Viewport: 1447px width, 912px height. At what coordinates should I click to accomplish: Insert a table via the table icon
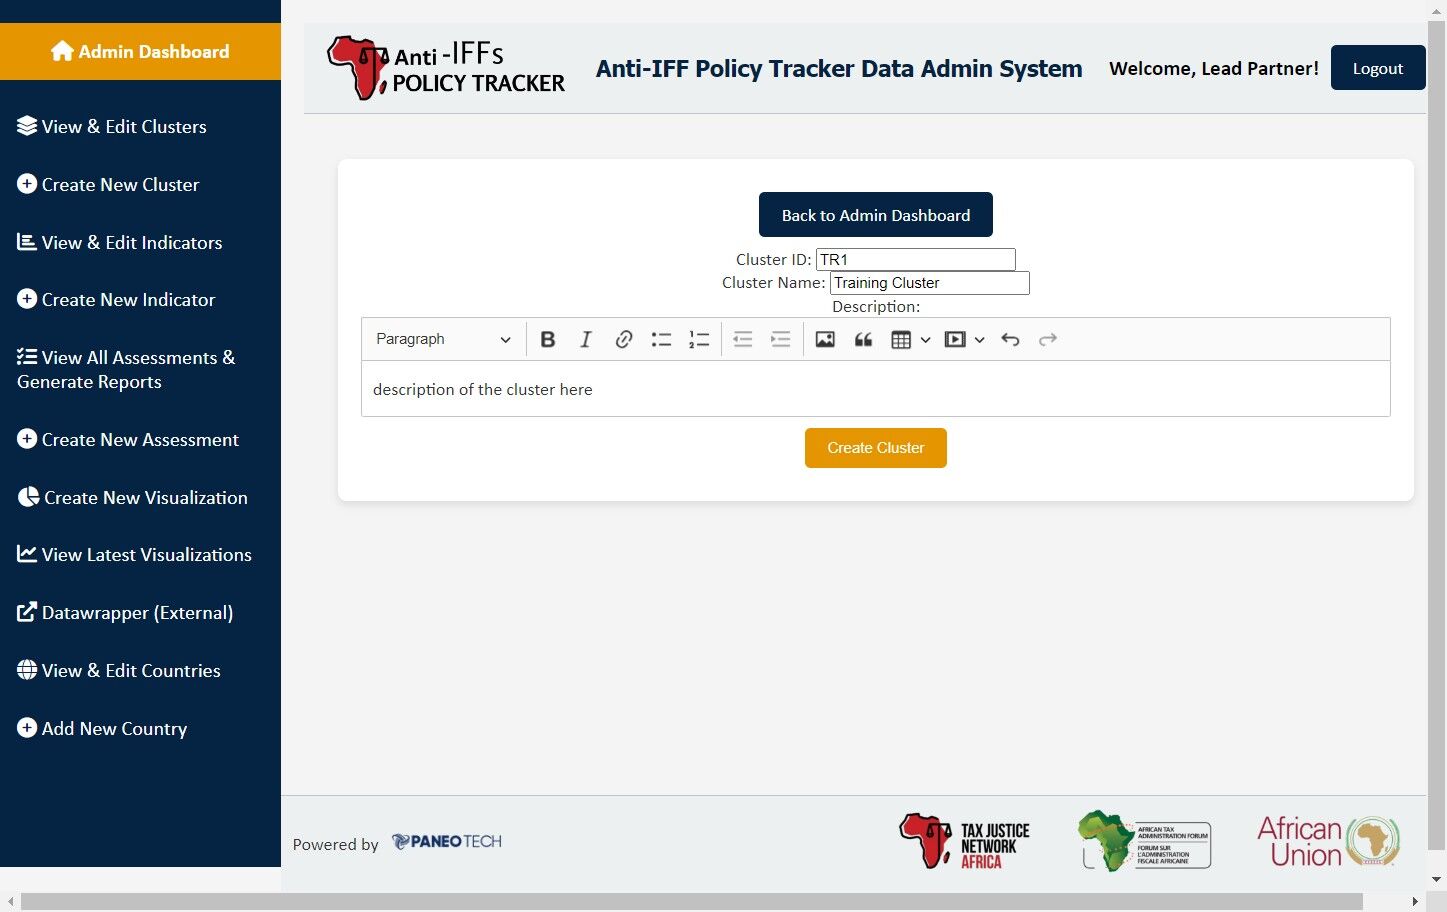[901, 339]
